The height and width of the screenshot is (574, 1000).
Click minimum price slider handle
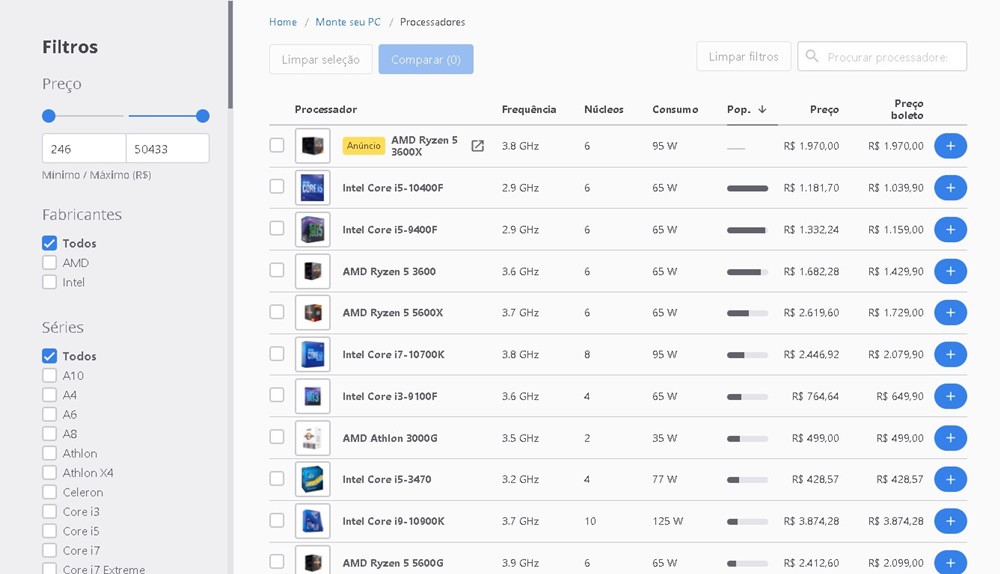coord(48,116)
